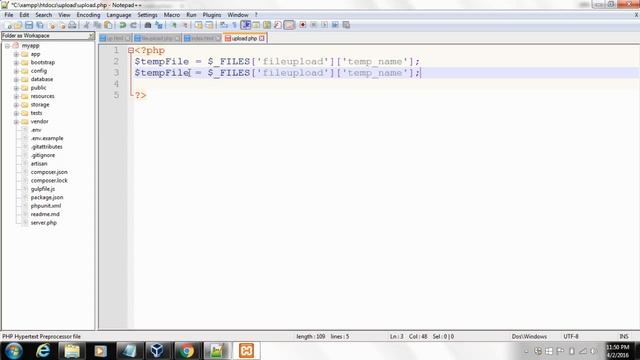The image size is (640, 360).
Task: Select composer.json in workspace tree
Action: click(x=49, y=172)
